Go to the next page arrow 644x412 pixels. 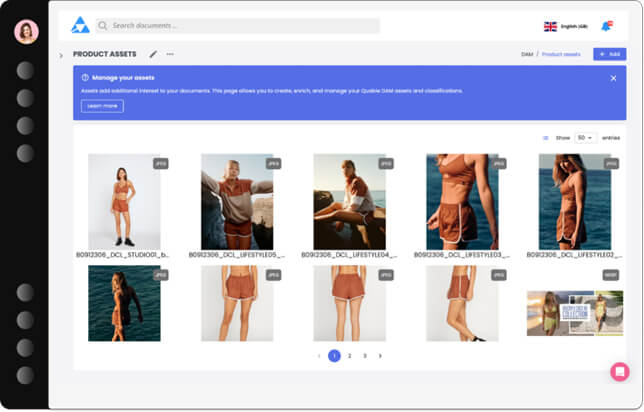[380, 356]
